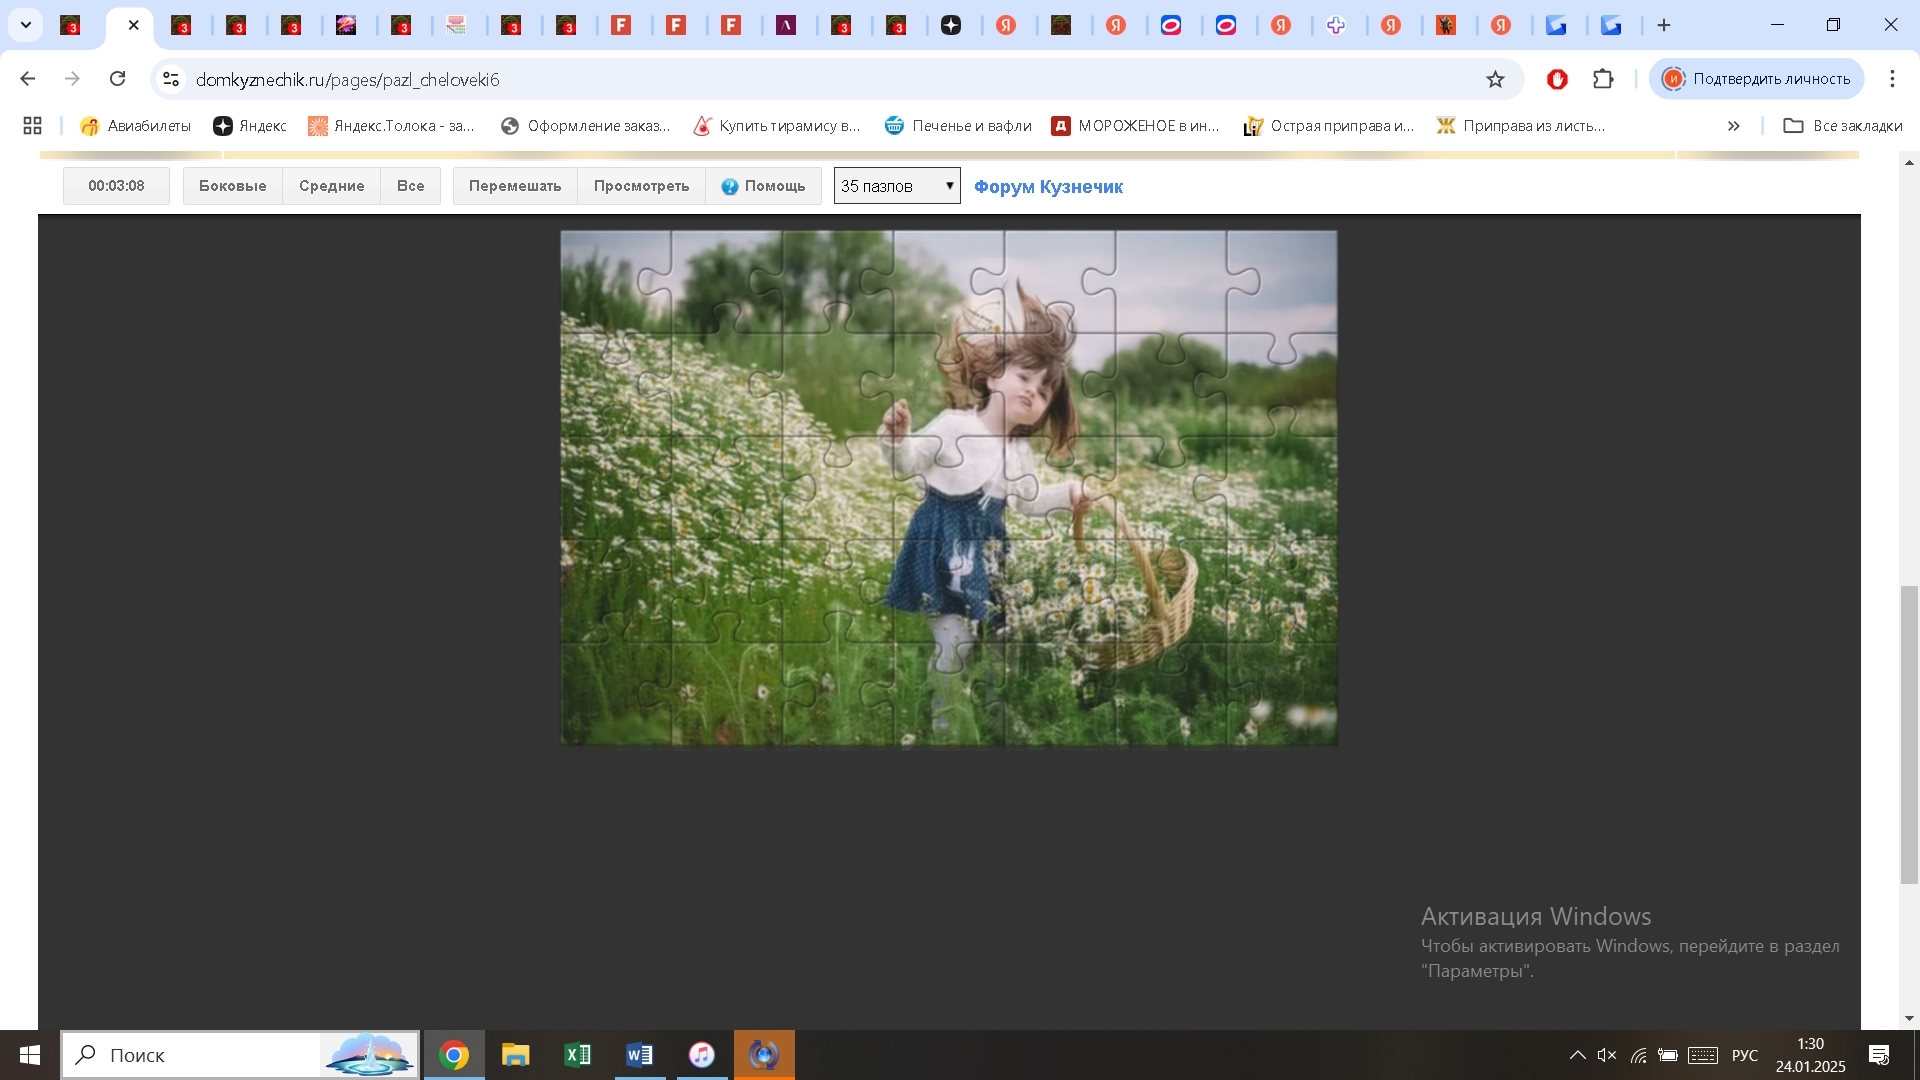The width and height of the screenshot is (1920, 1080).
Task: Show only Боковые edge pieces
Action: pos(232,186)
